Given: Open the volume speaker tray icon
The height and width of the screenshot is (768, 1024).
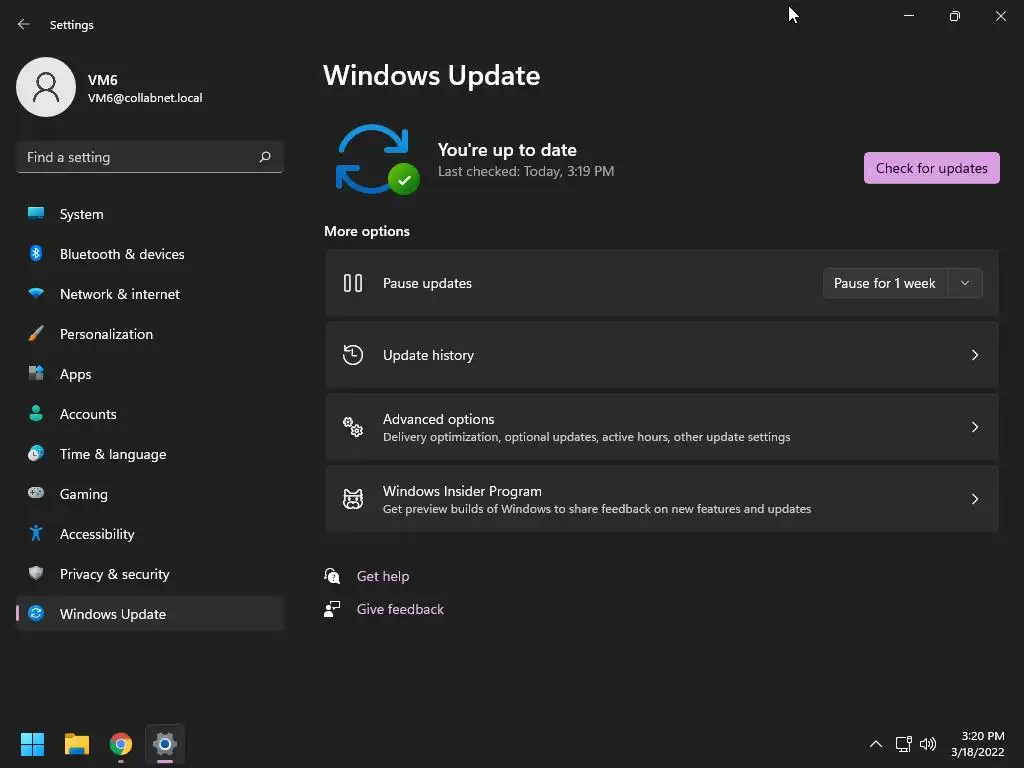Looking at the screenshot, I should (927, 744).
